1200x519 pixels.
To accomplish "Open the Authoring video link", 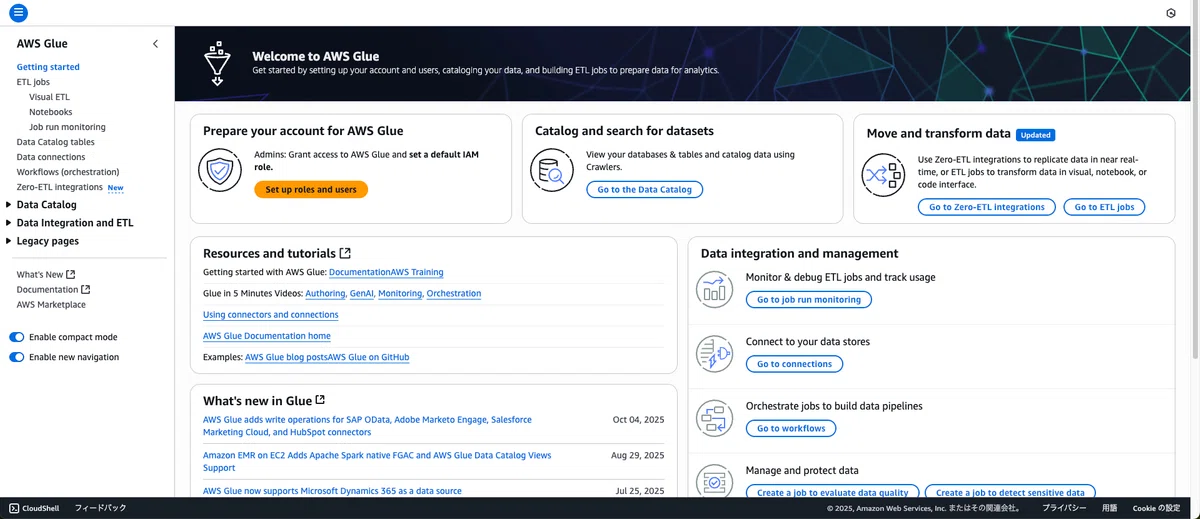I will [325, 294].
